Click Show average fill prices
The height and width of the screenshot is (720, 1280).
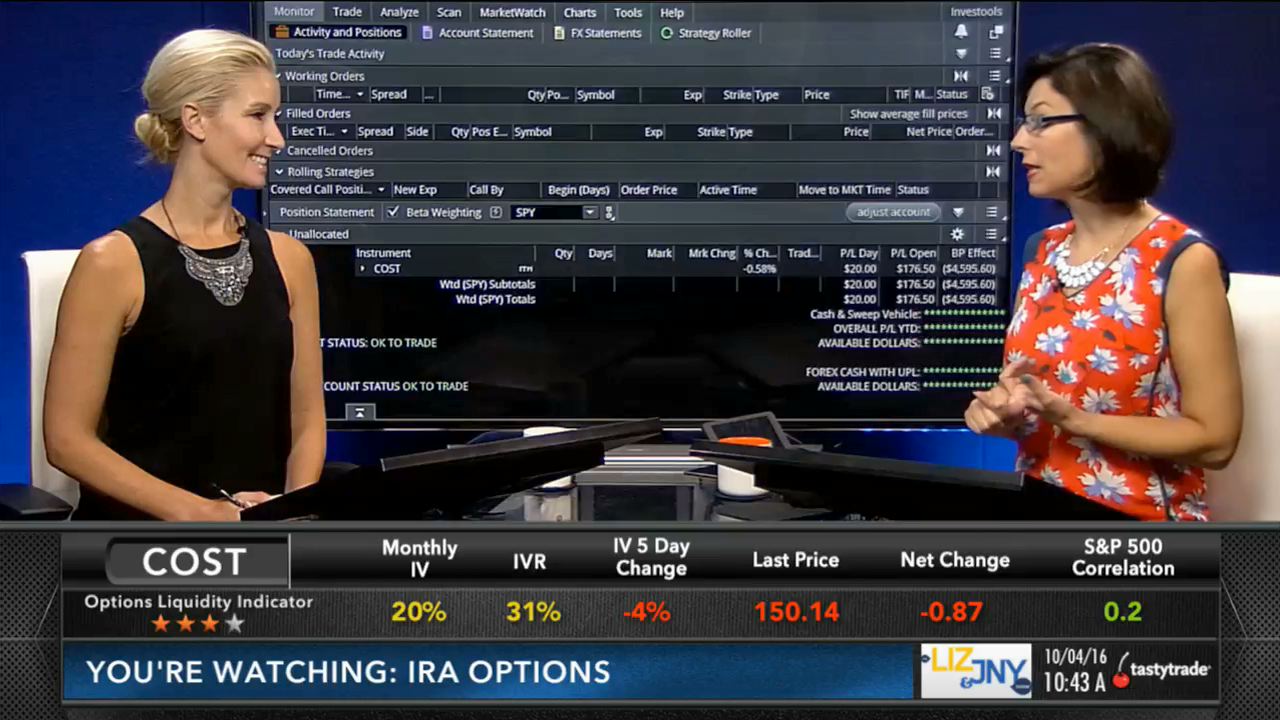pyautogui.click(x=909, y=114)
